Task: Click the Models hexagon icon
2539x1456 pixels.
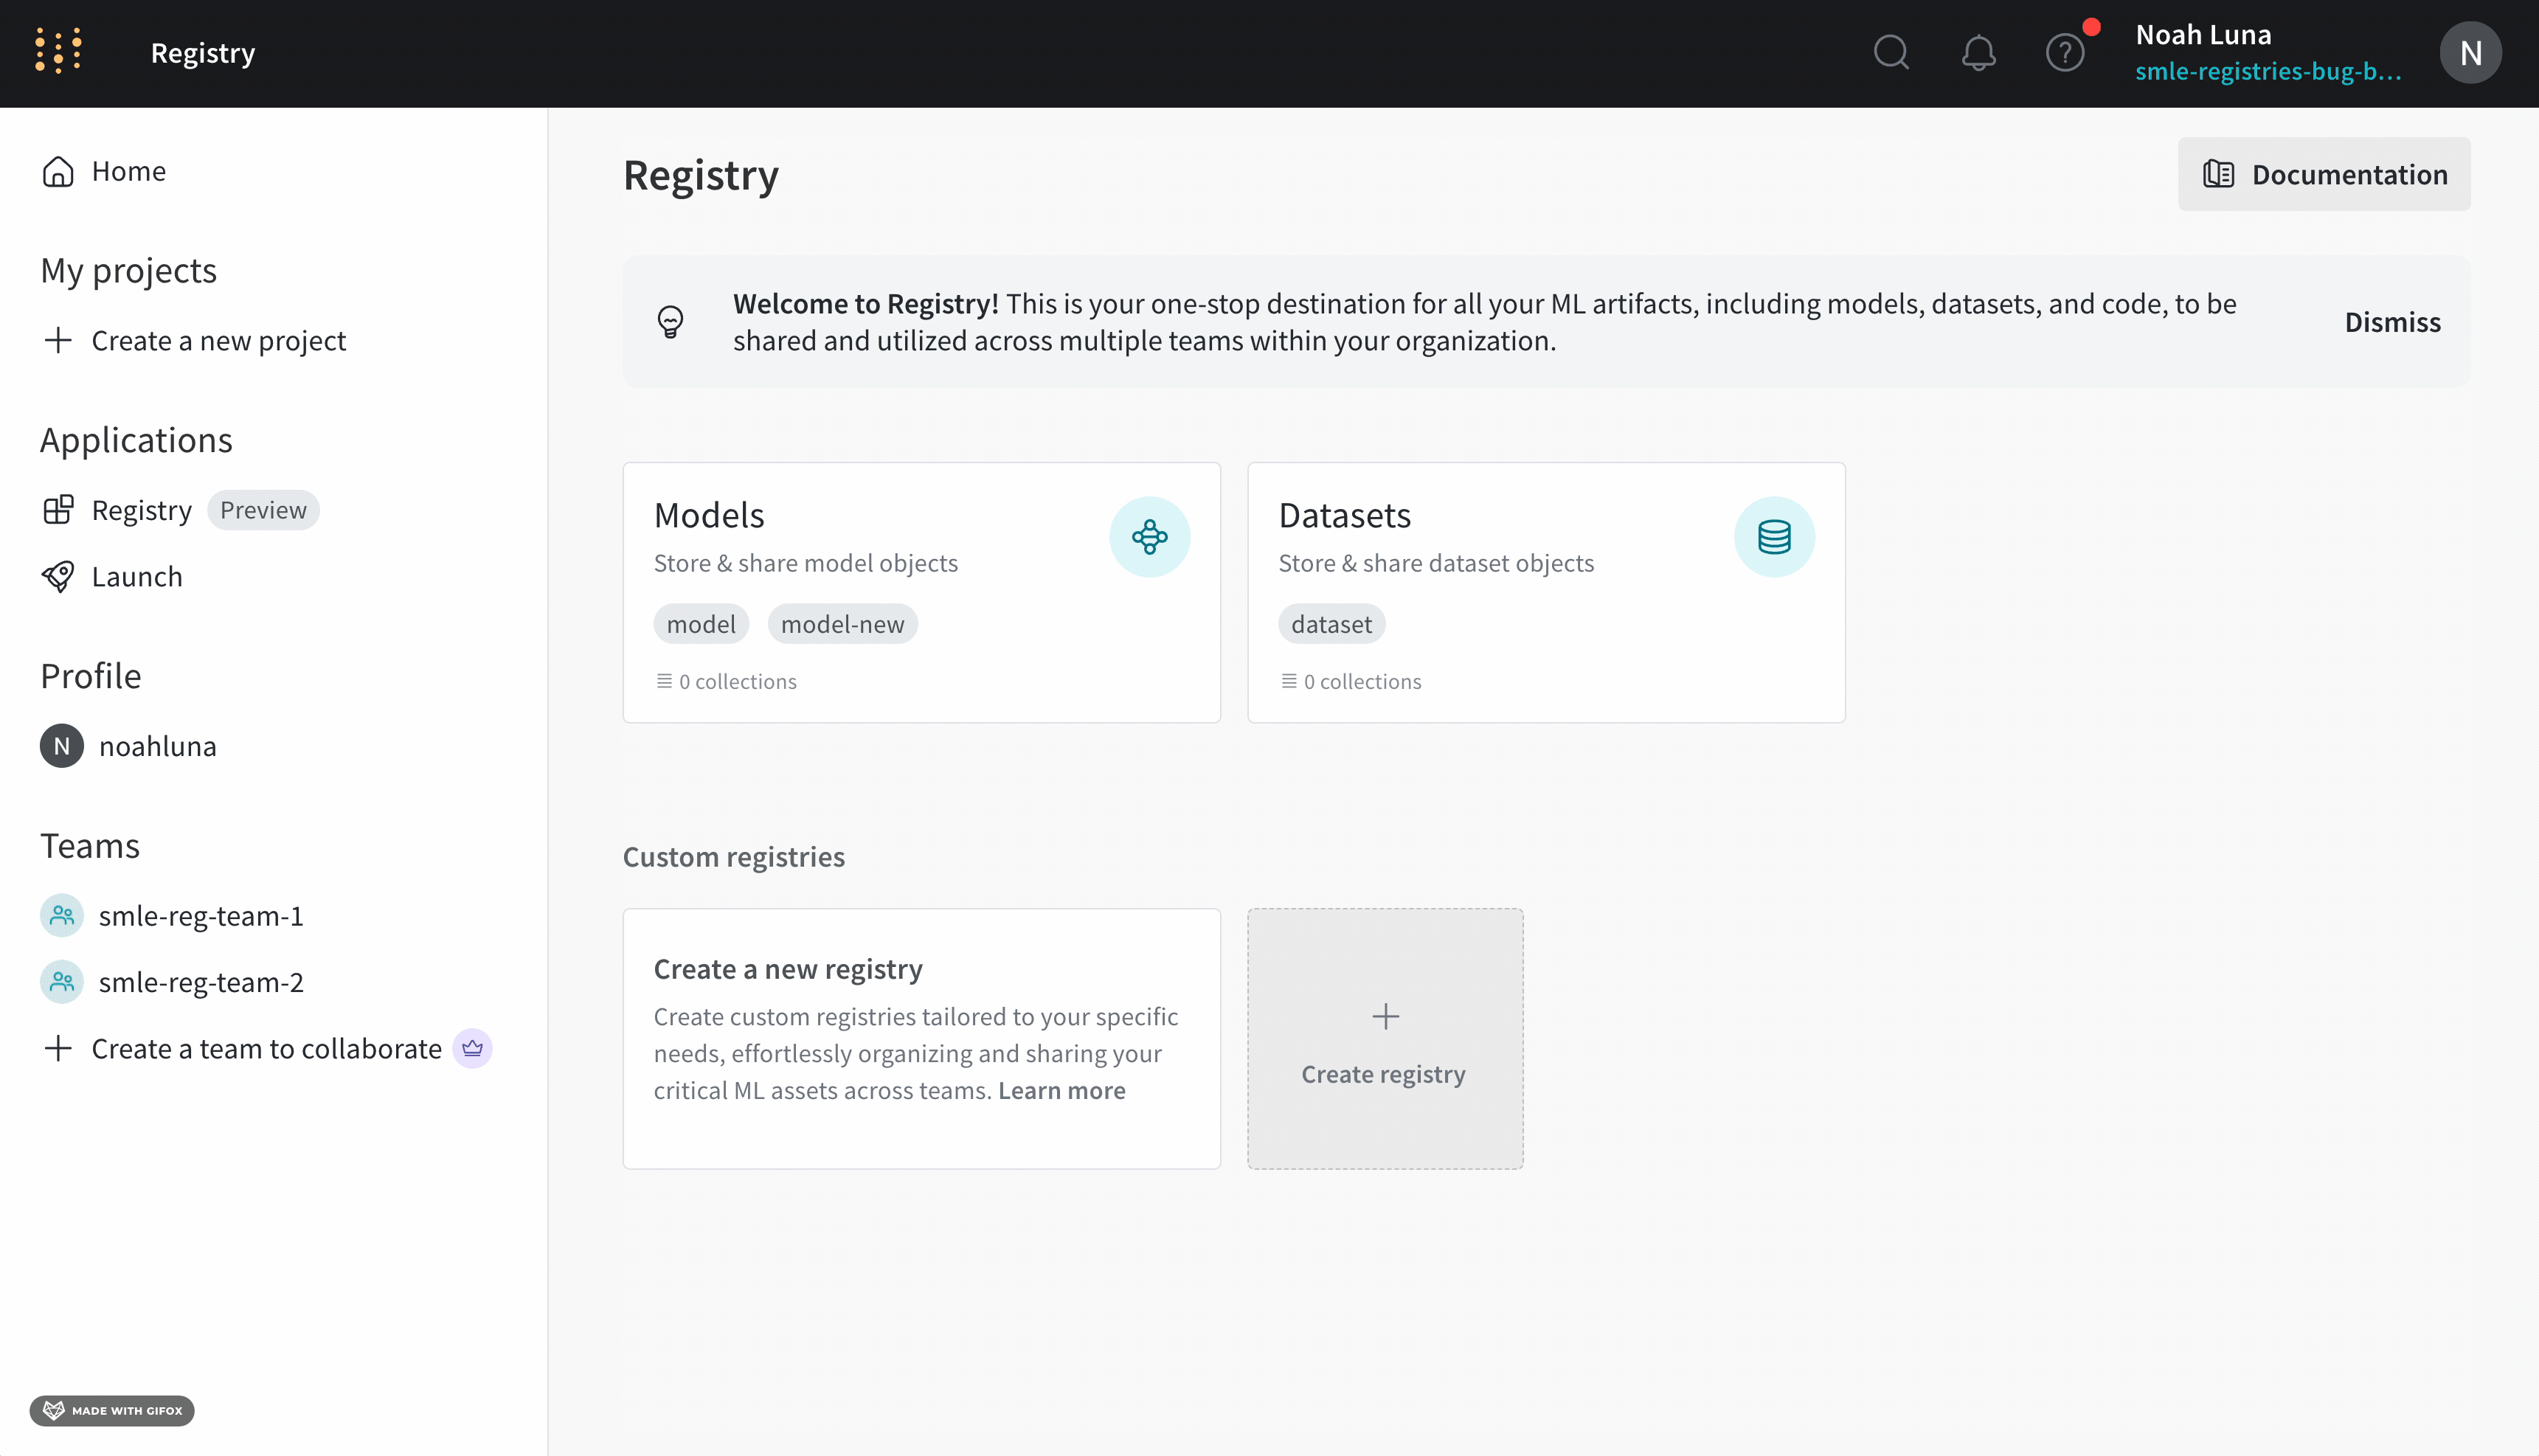Action: click(1149, 536)
